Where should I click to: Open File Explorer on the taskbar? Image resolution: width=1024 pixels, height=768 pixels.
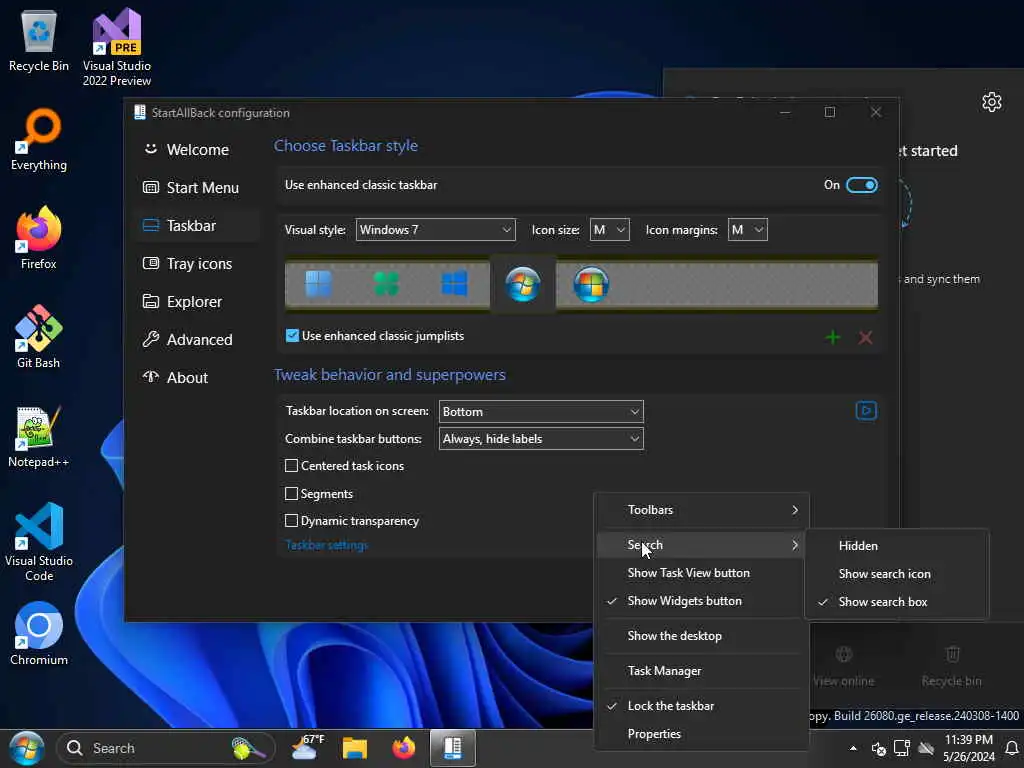point(355,748)
